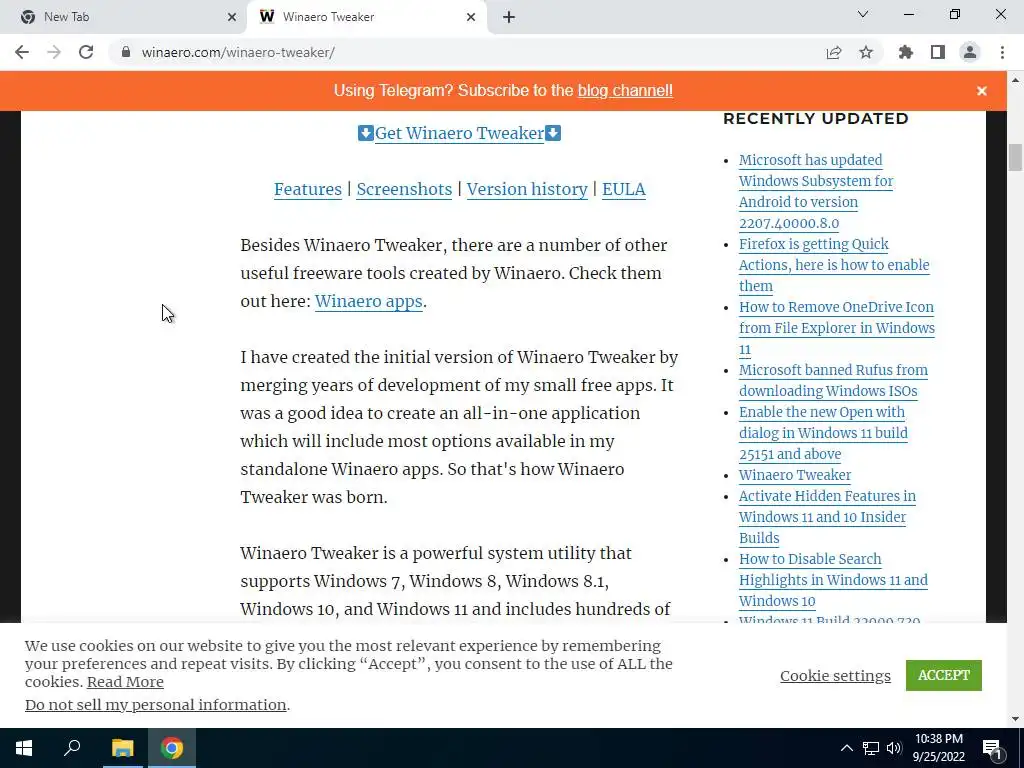Bookmark this page with the star icon
The height and width of the screenshot is (768, 1024).
(866, 52)
